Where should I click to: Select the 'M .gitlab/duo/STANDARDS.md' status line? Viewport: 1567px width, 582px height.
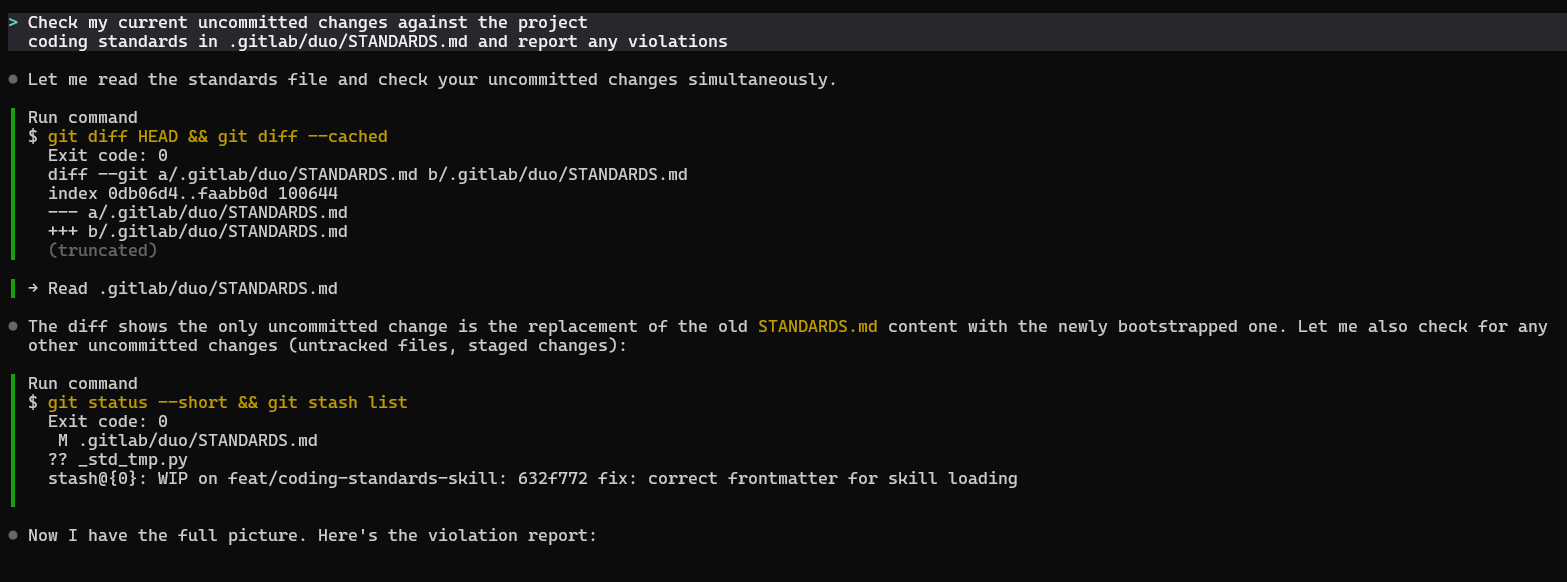[188, 440]
